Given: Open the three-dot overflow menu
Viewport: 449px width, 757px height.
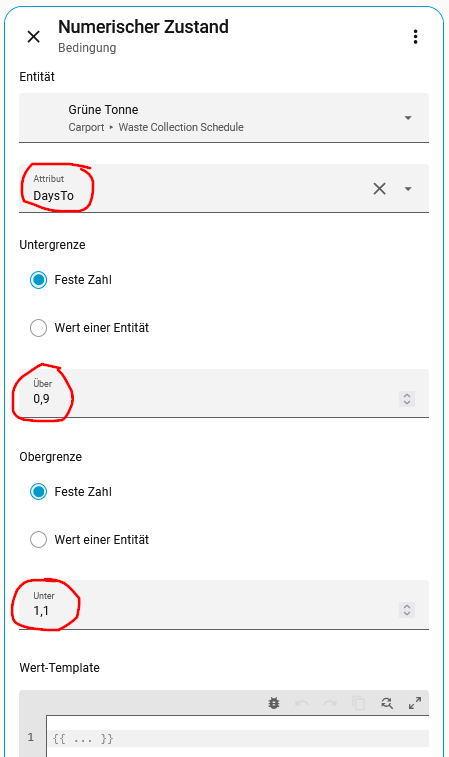Looking at the screenshot, I should 415,37.
